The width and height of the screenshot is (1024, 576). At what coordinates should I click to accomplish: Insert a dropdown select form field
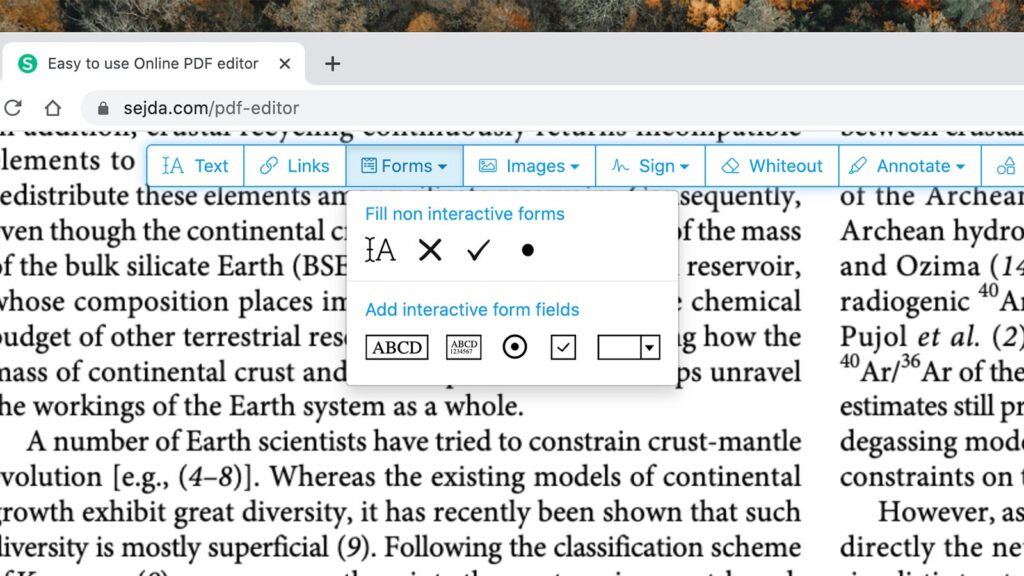point(628,347)
